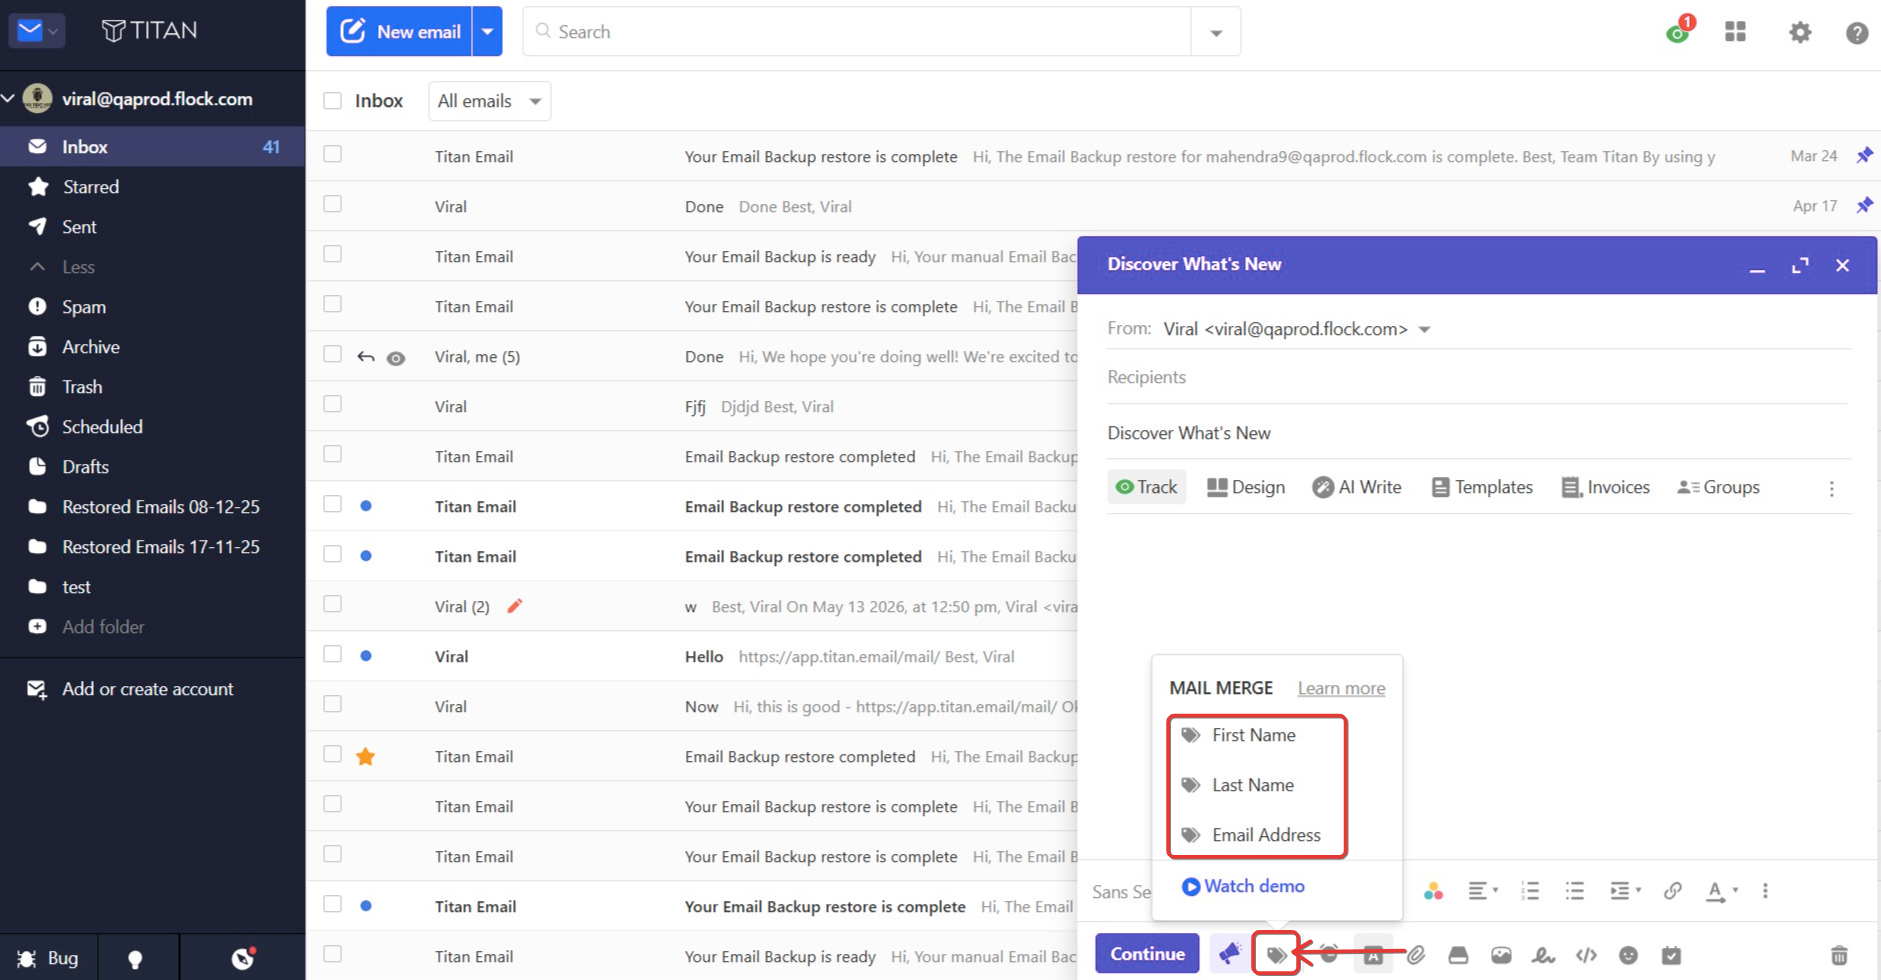Click the pin icon on the Apr 17 email

tap(1864, 206)
